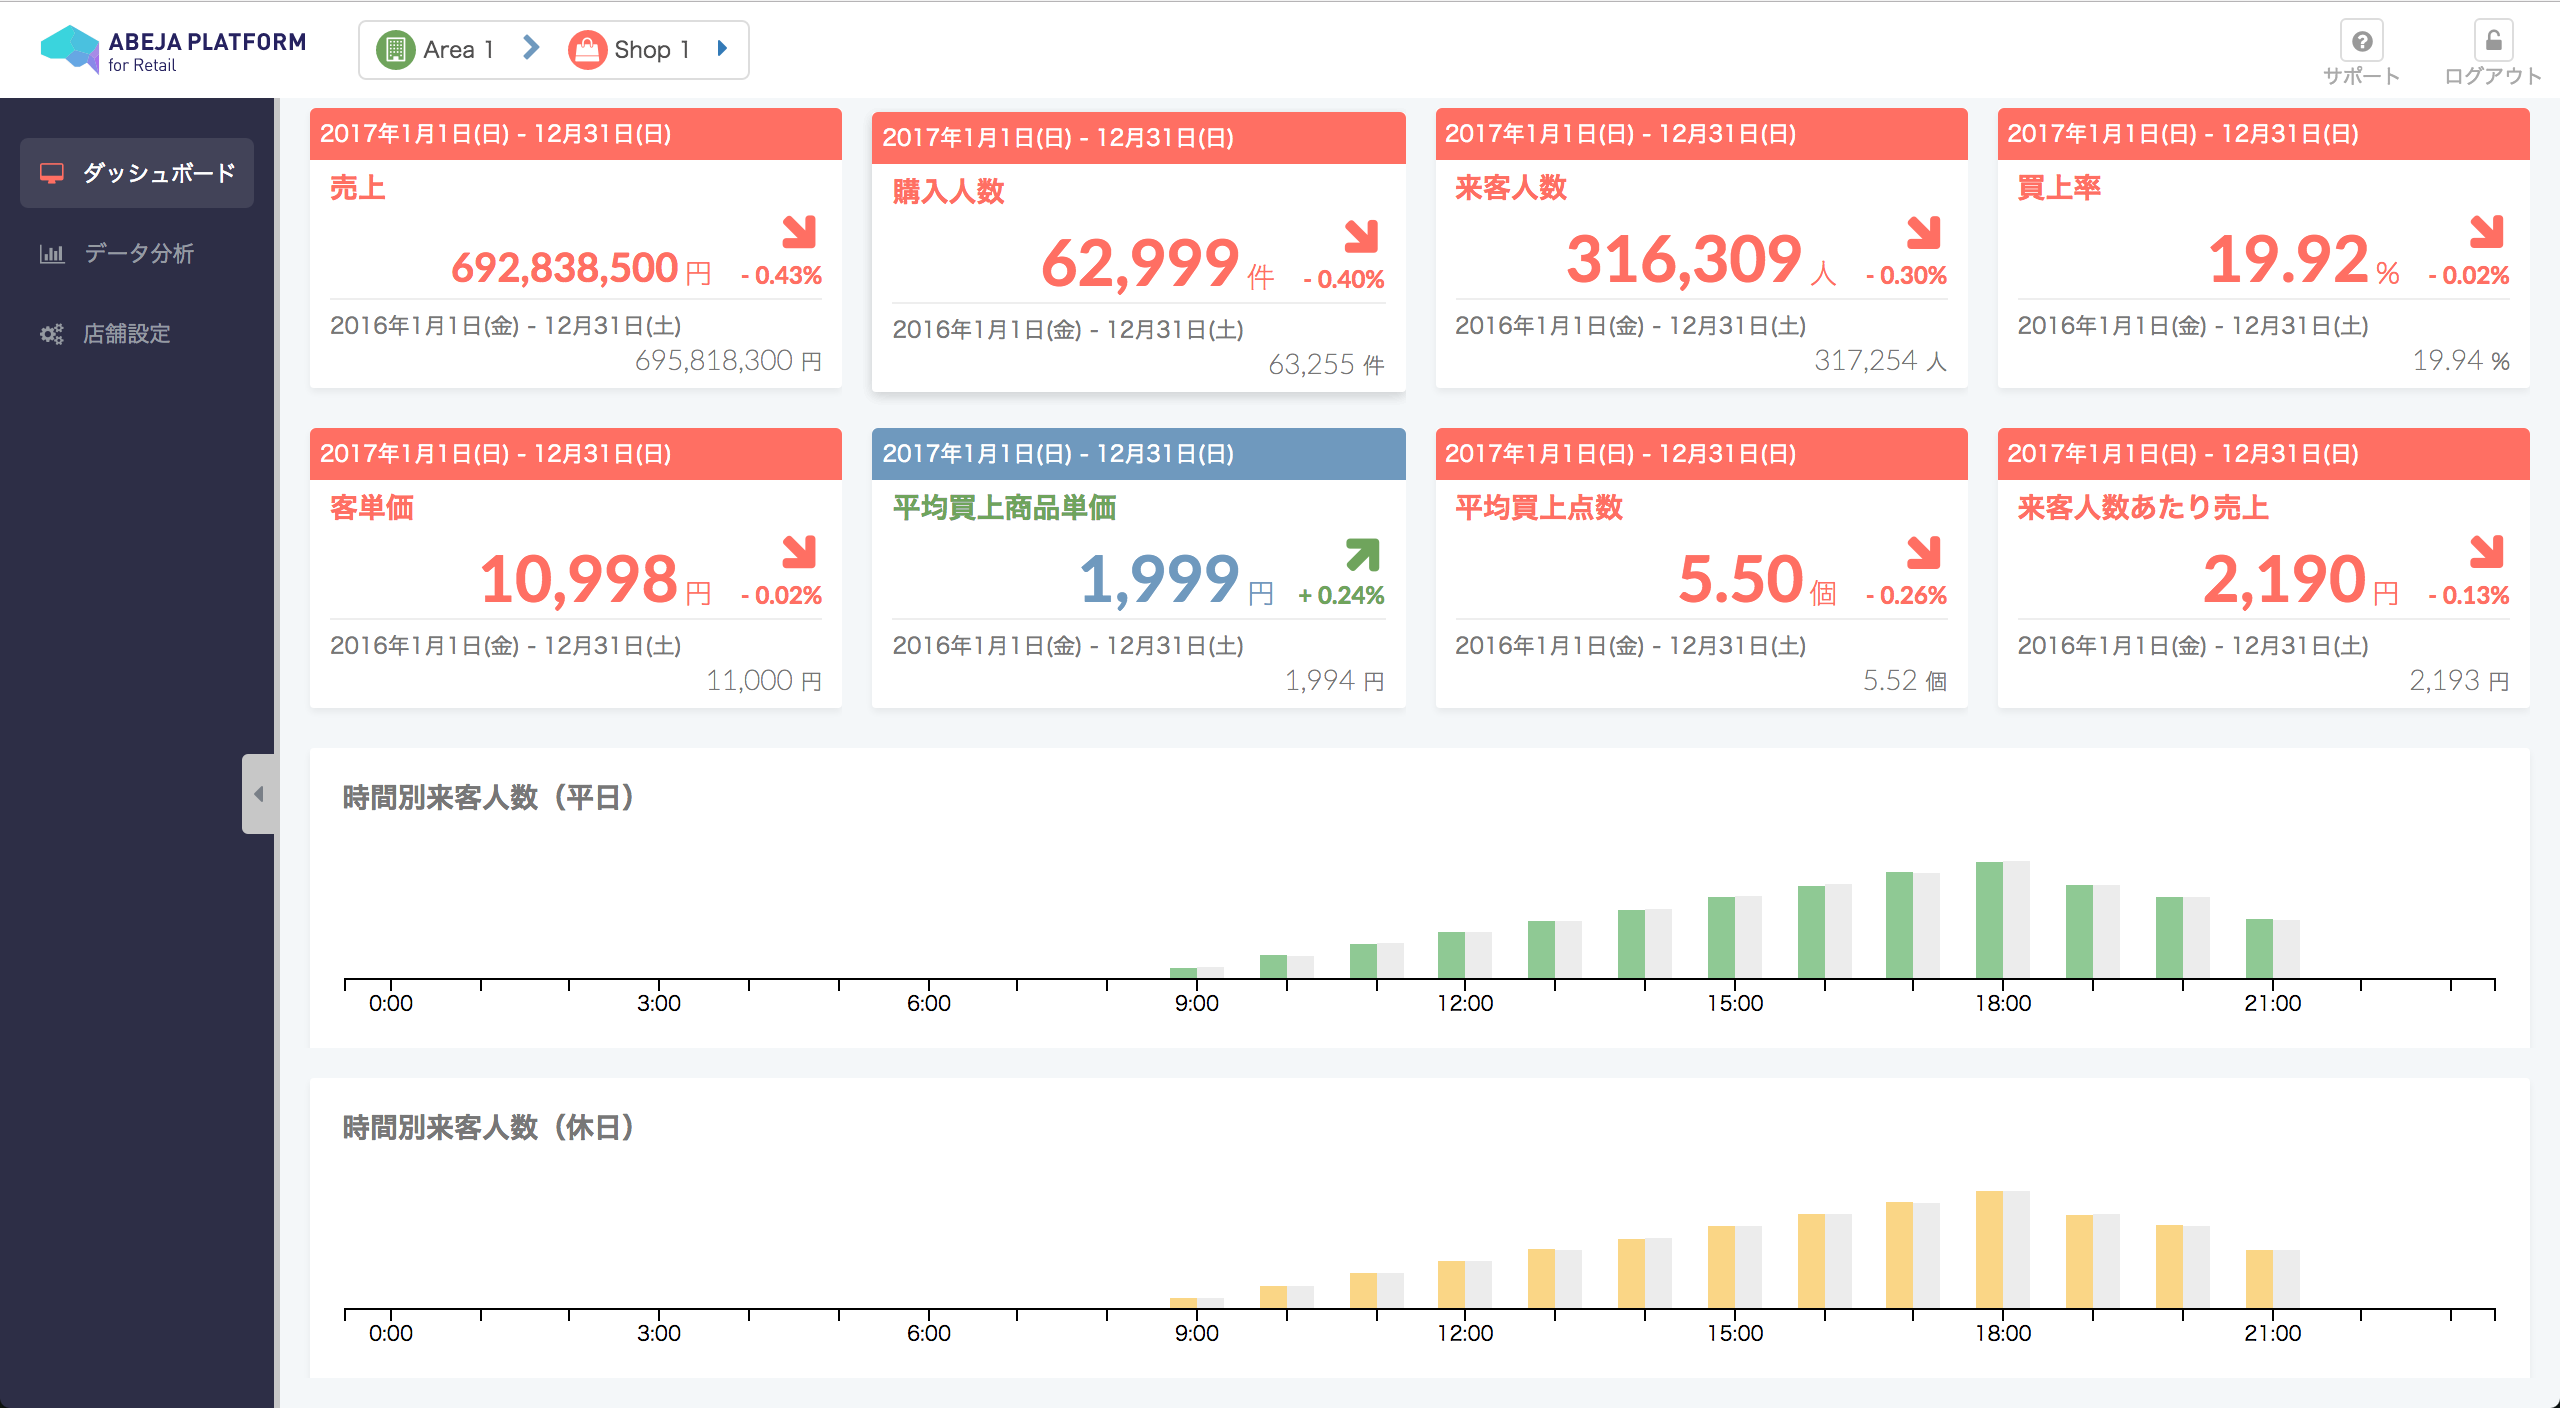Click the 時間別来客人数（平日） chart title
This screenshot has width=2560, height=1408.
(x=489, y=797)
